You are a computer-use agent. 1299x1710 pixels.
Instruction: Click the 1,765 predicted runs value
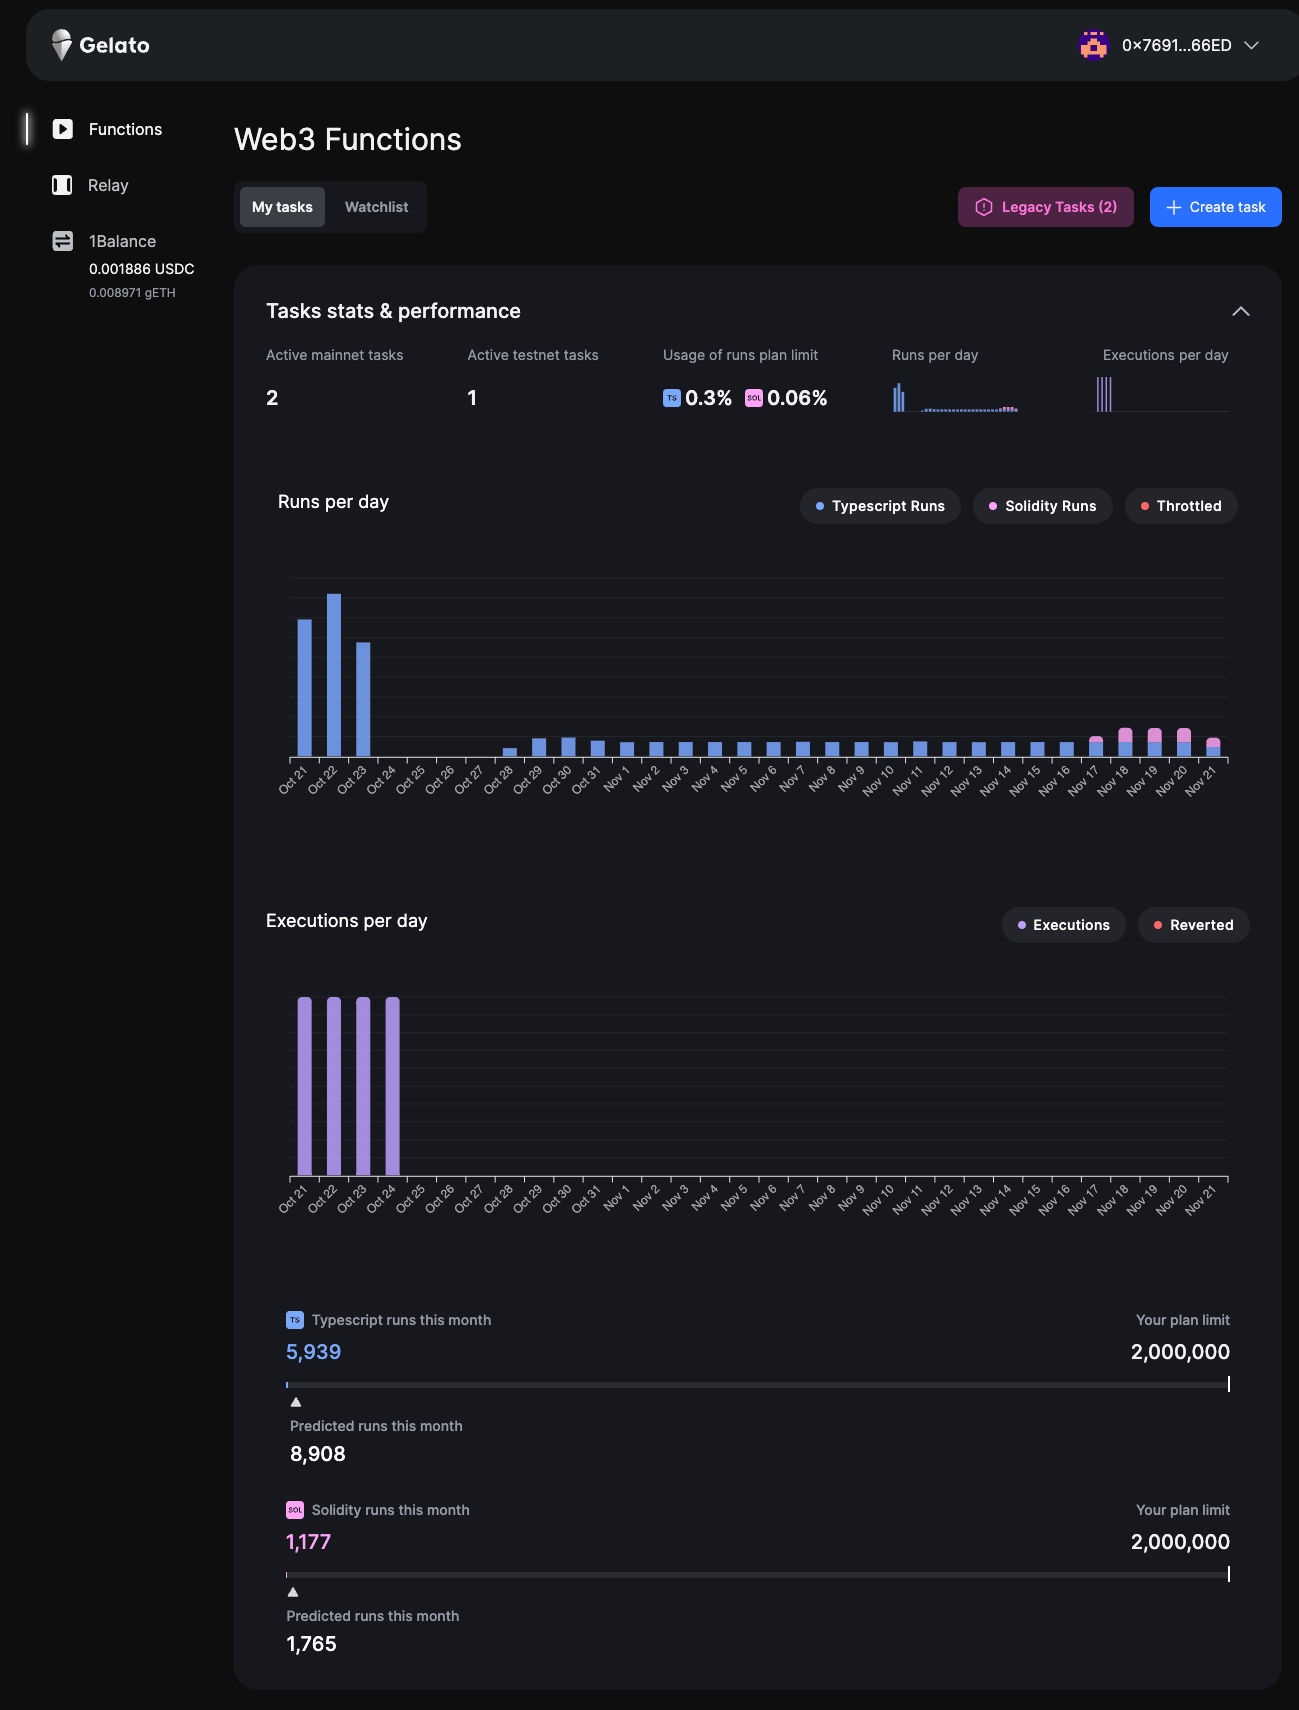point(312,1644)
